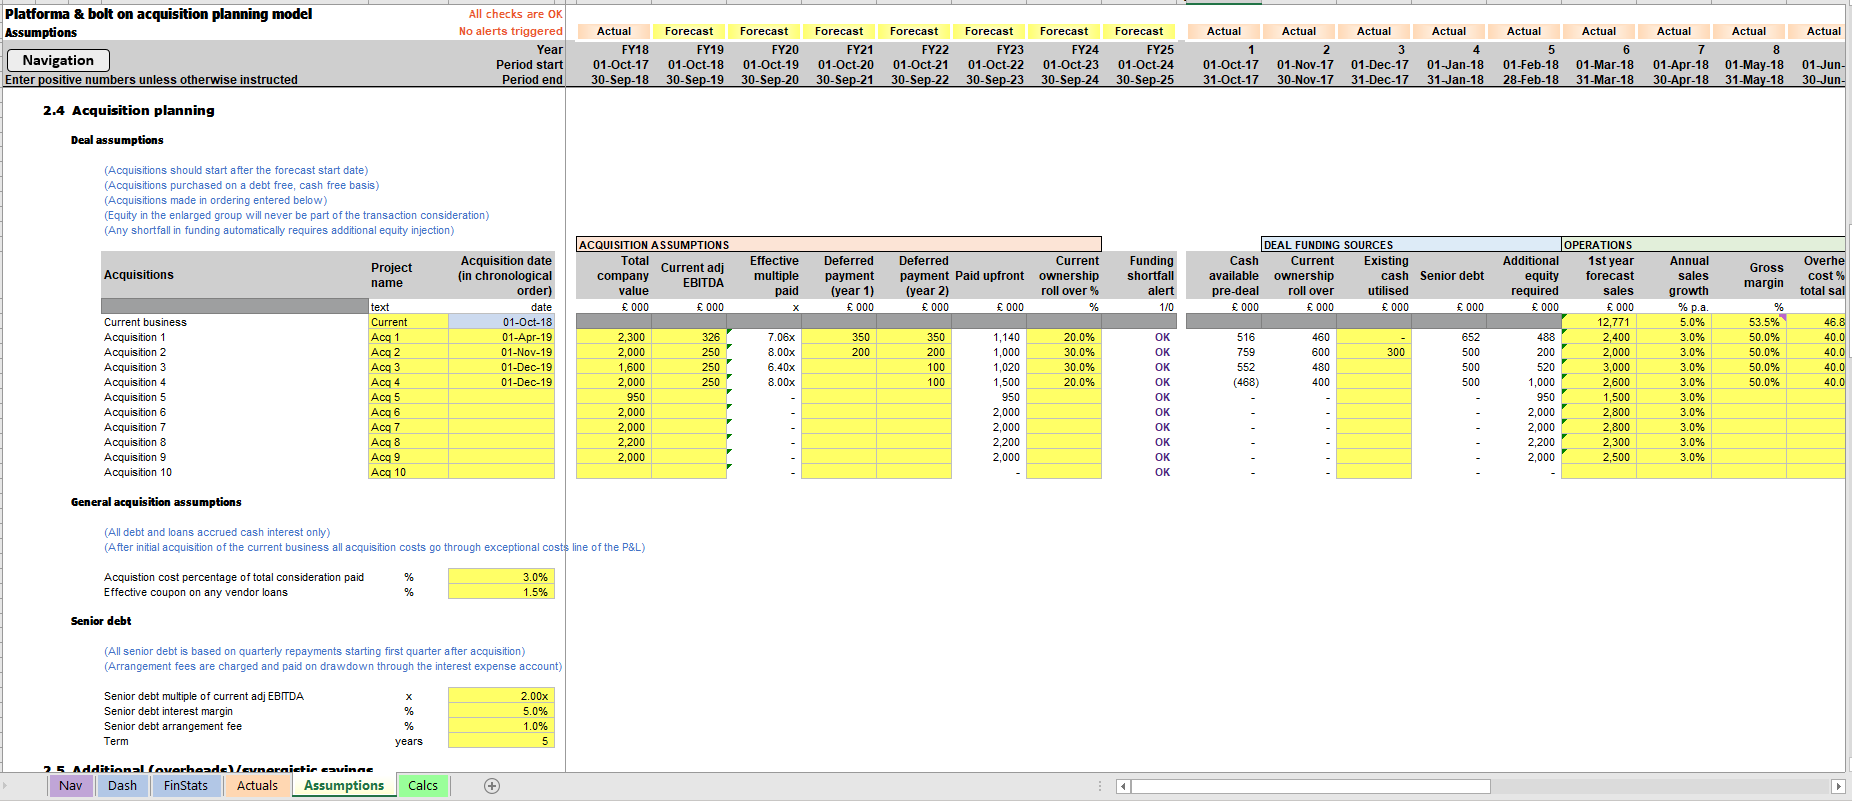Click the horizontal scrollbar right arrow
Viewport: 1852px width, 801px height.
1838,787
